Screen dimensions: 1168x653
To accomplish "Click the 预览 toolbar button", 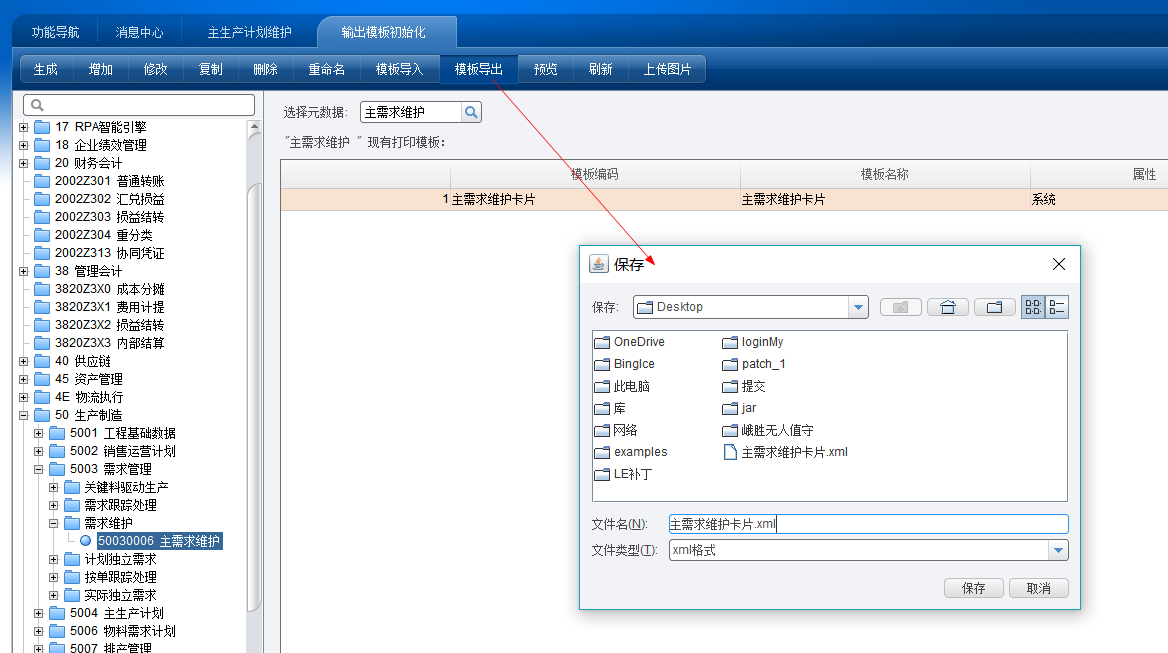I will click(x=545, y=69).
